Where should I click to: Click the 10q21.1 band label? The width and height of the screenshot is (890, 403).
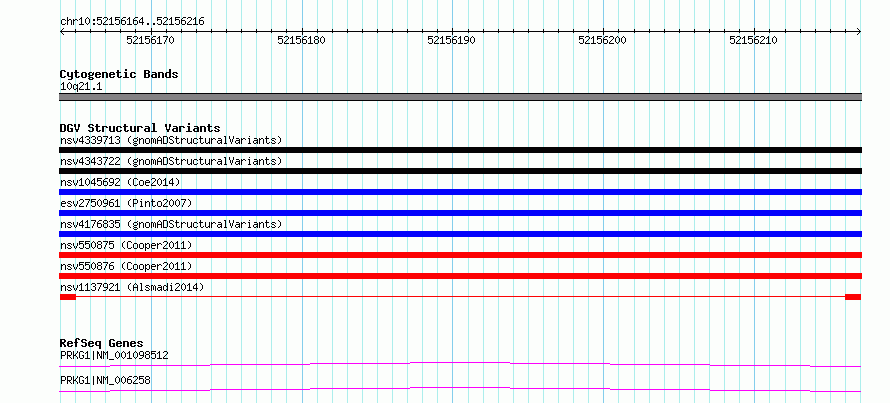pos(81,87)
